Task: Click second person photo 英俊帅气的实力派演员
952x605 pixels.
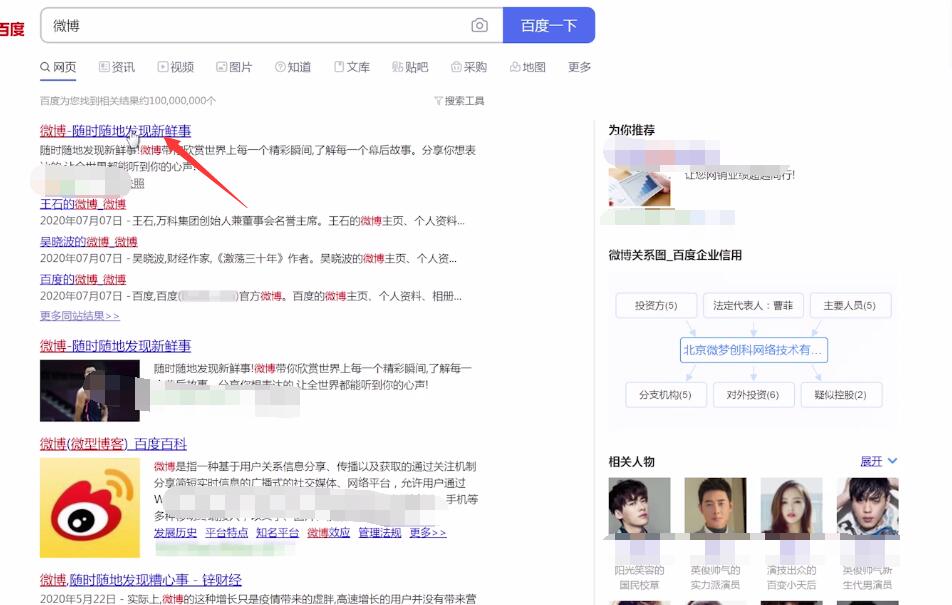Action: (715, 507)
